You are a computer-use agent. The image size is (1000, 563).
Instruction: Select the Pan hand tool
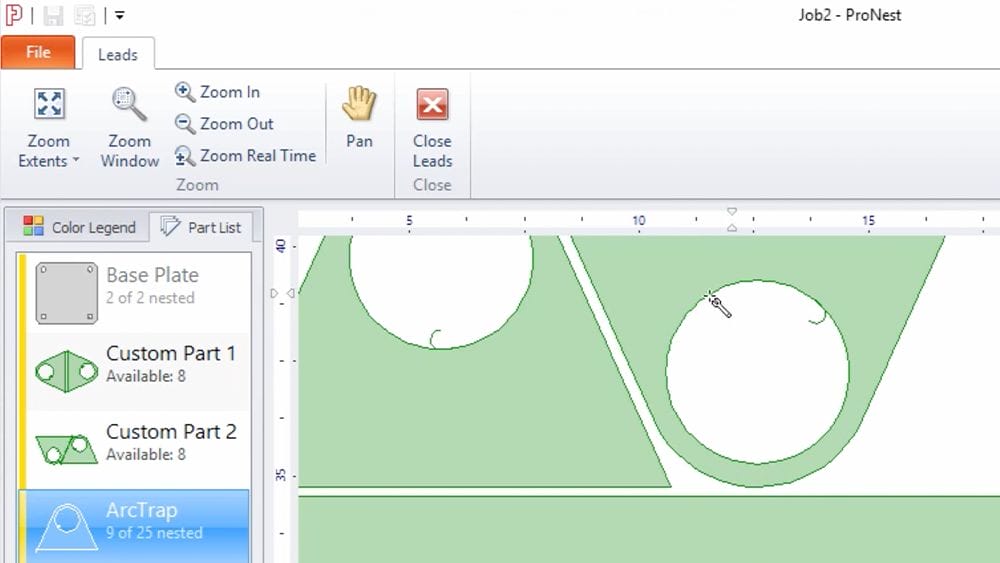coord(359,105)
